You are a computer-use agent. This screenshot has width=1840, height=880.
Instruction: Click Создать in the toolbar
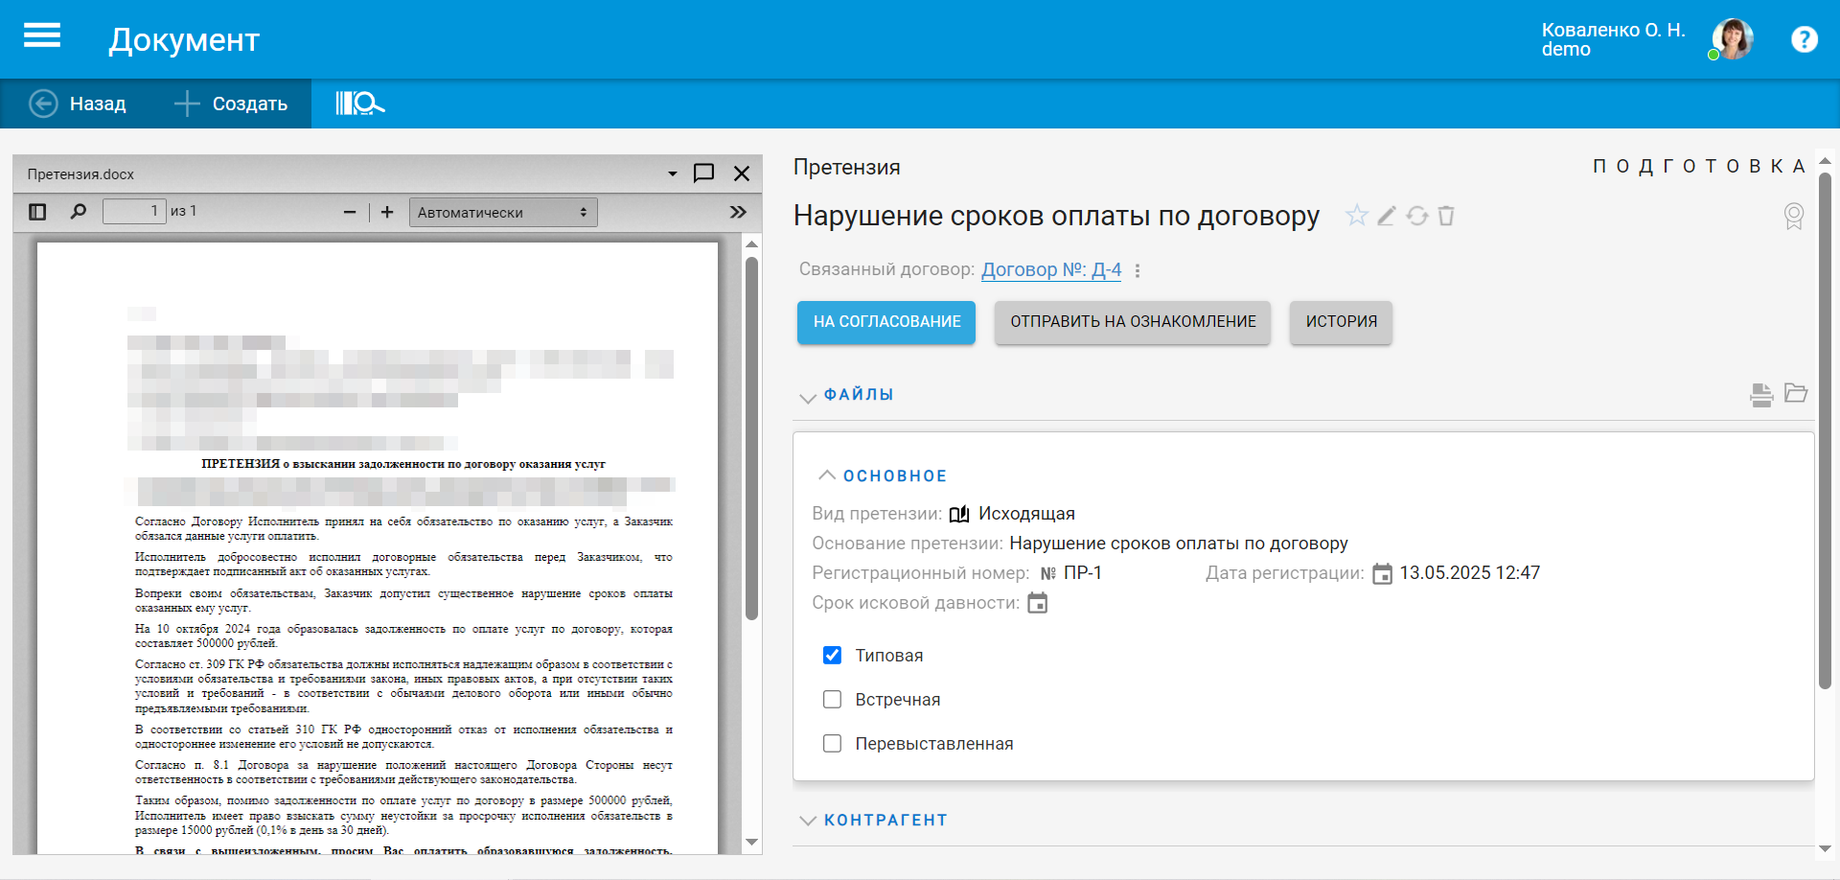coord(231,104)
